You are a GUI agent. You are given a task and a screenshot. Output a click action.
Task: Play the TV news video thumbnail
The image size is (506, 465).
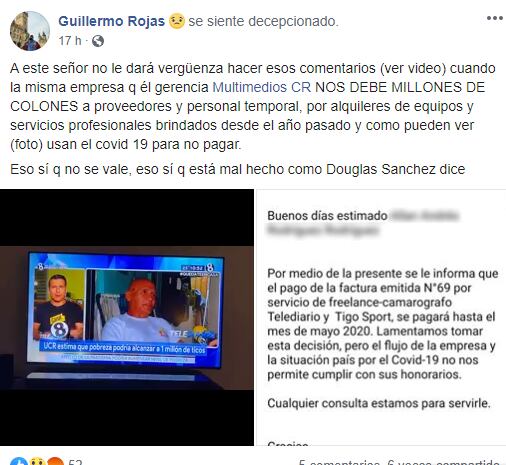point(127,317)
